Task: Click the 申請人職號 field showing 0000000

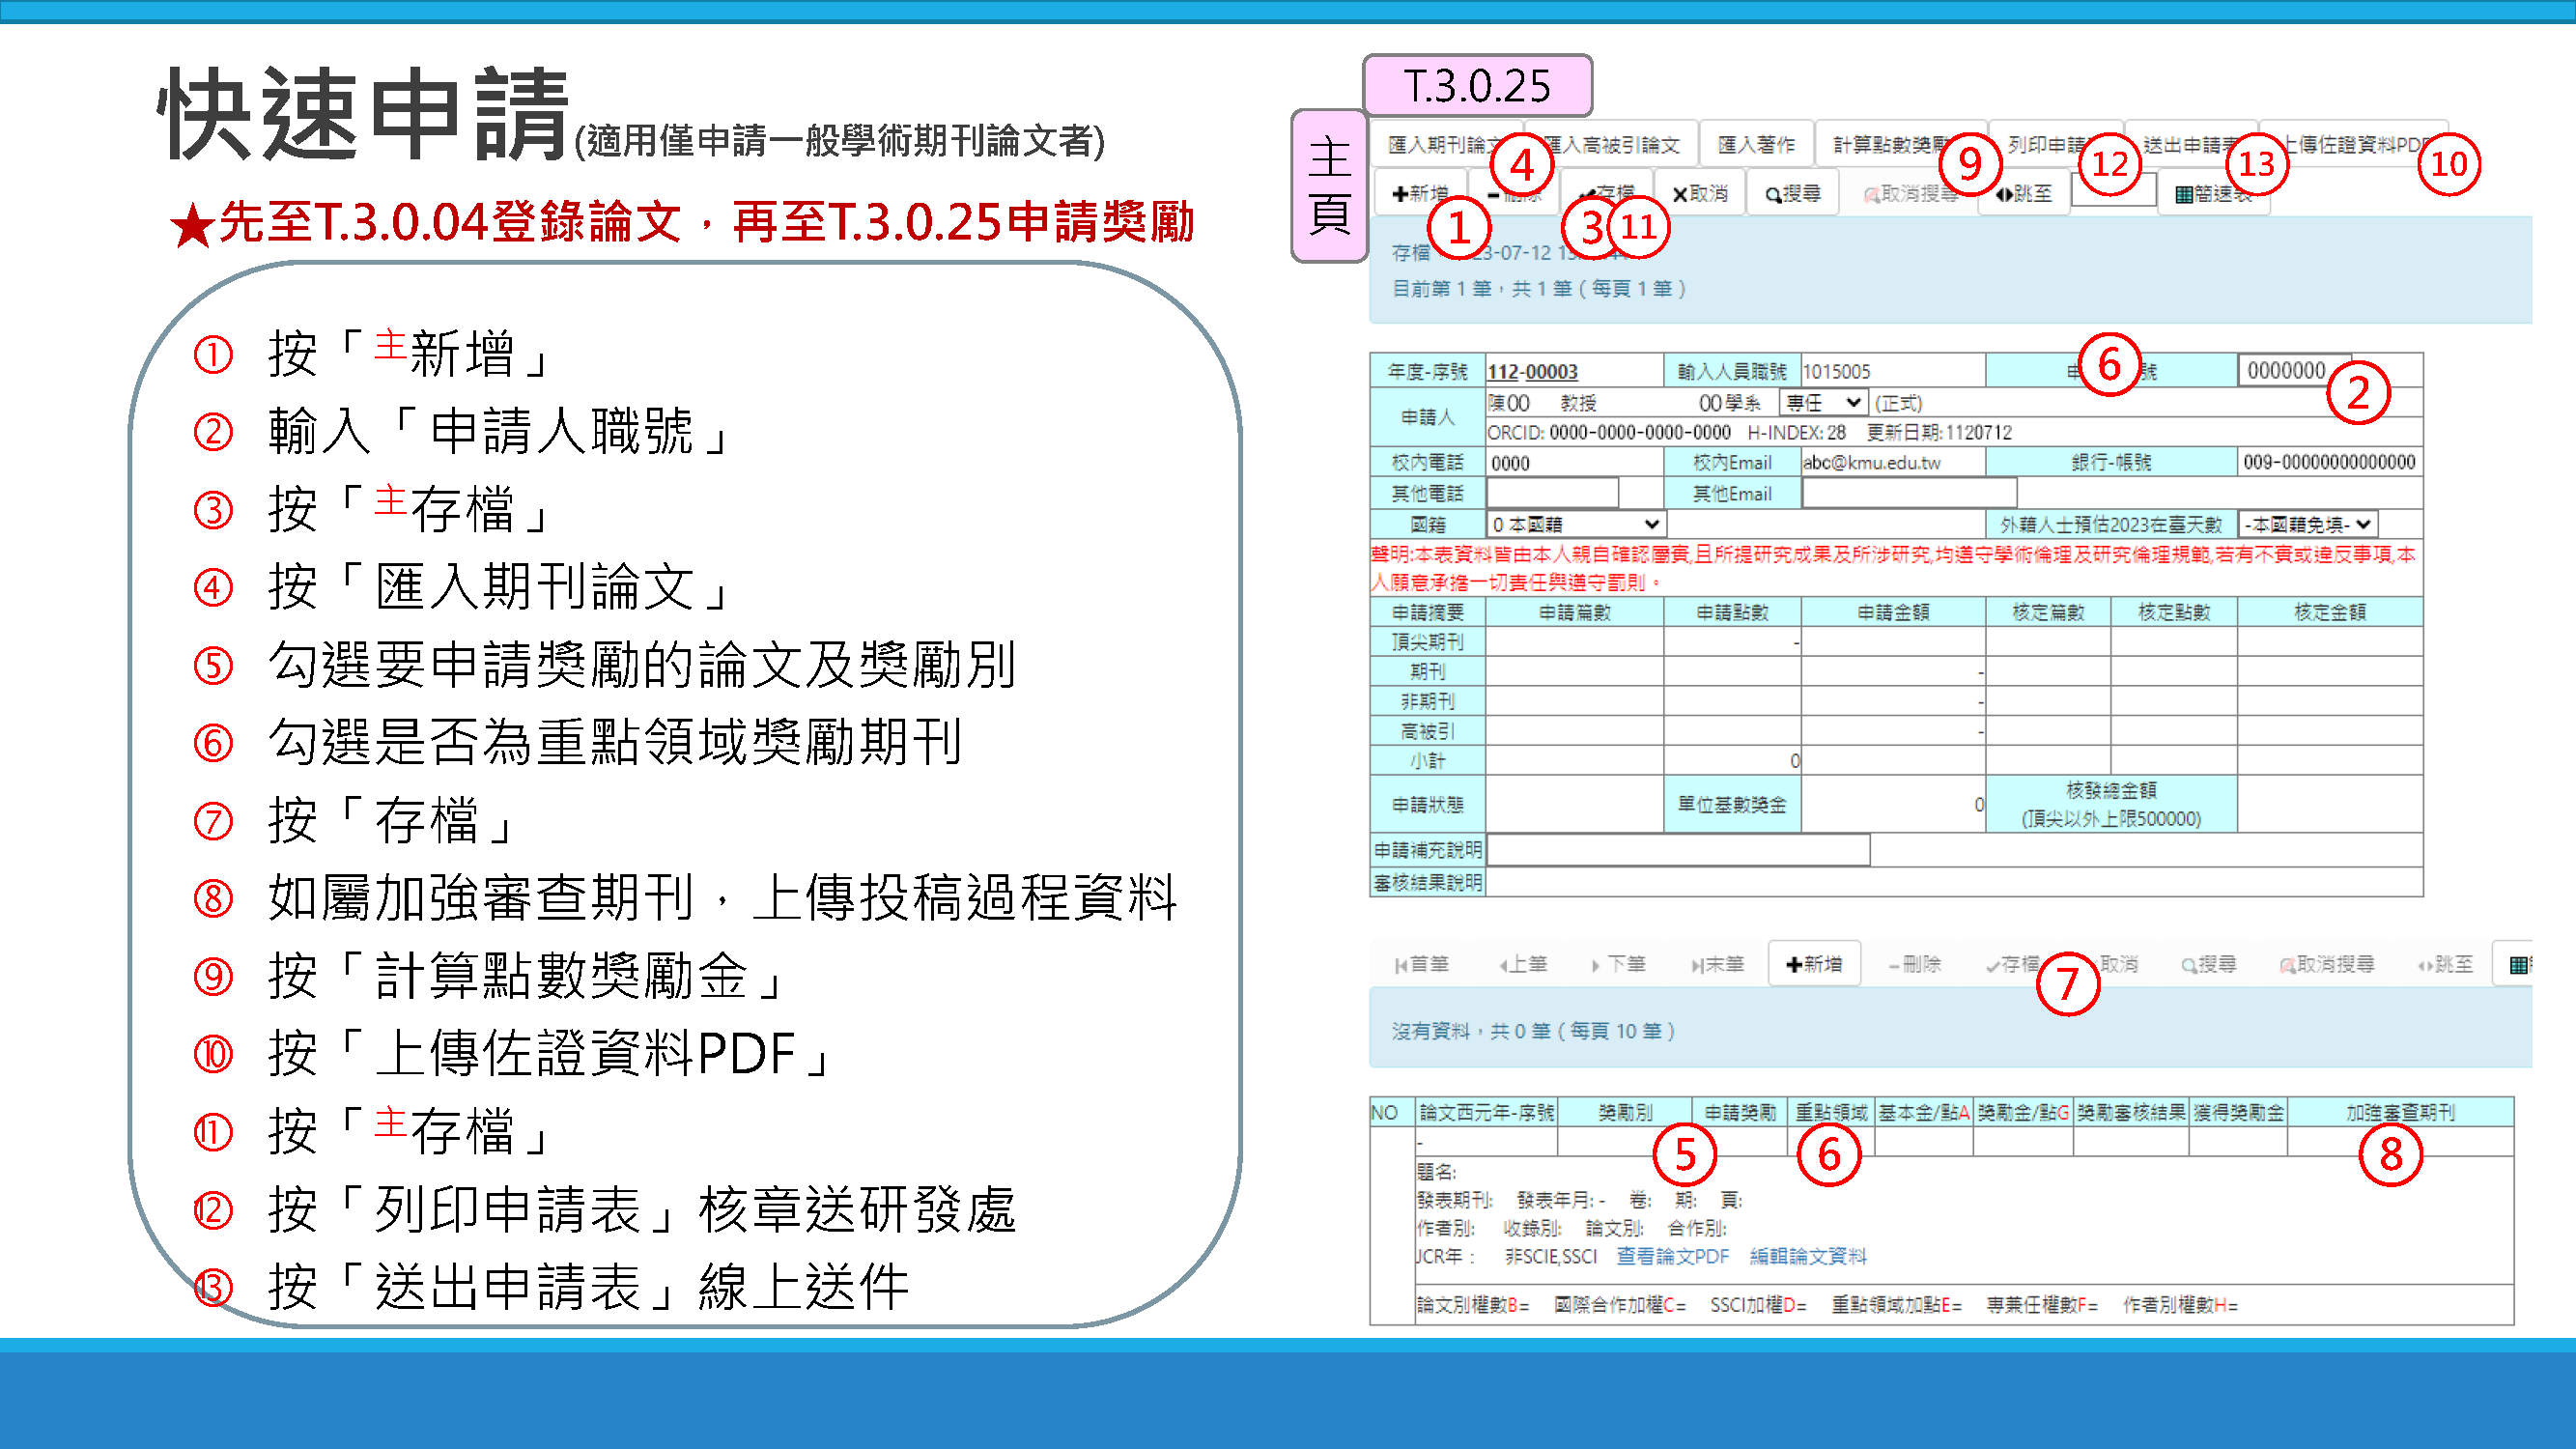Action: click(2294, 371)
